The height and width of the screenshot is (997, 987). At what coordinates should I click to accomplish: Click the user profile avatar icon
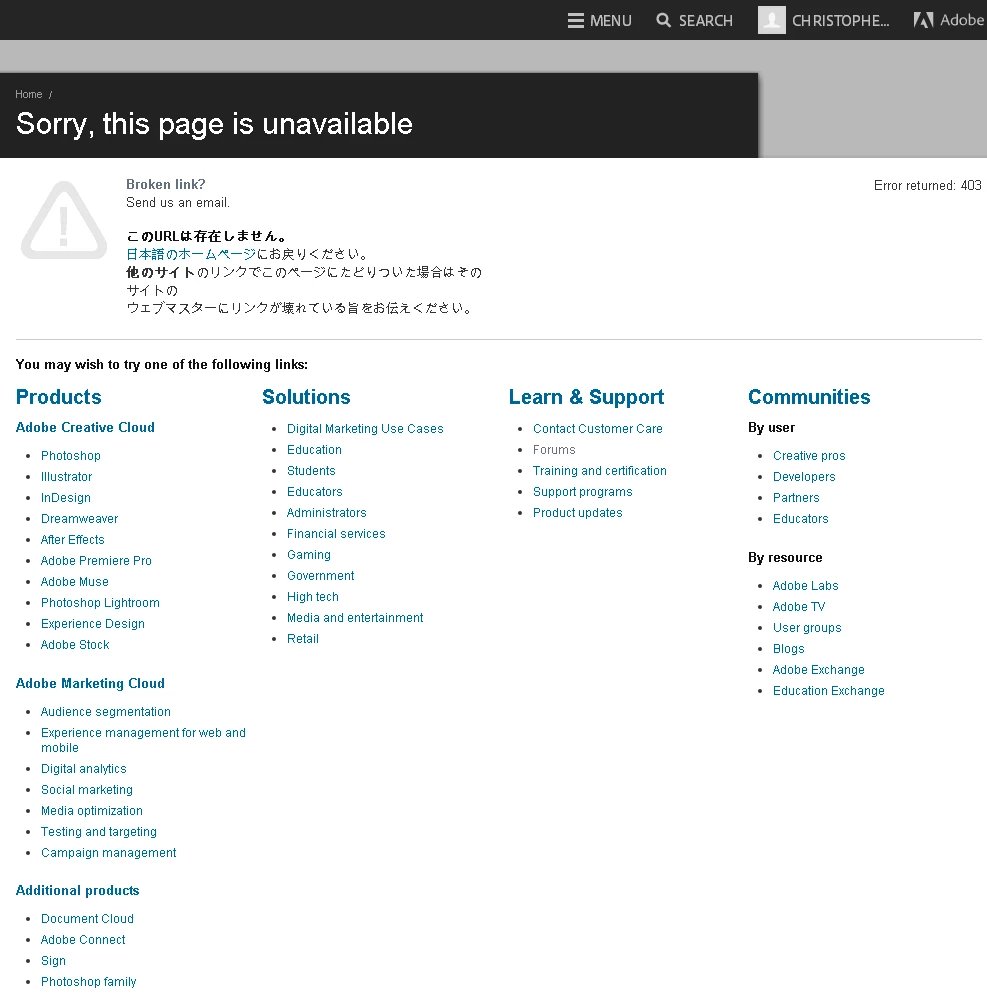pyautogui.click(x=771, y=20)
